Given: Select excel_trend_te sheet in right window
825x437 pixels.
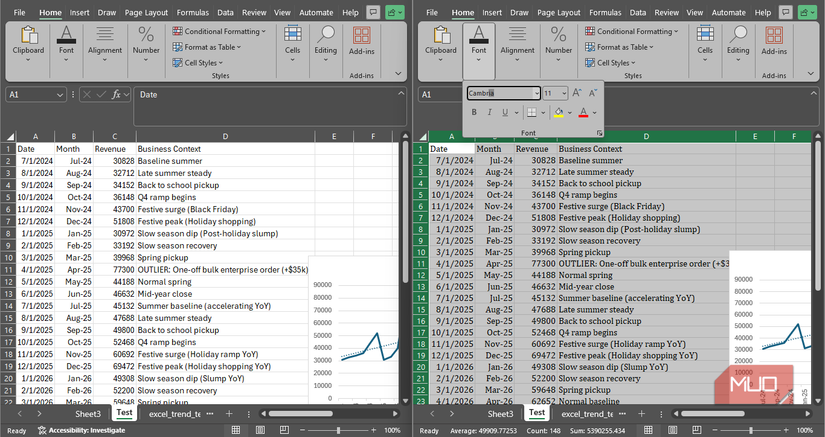Looking at the screenshot, I should pos(587,414).
